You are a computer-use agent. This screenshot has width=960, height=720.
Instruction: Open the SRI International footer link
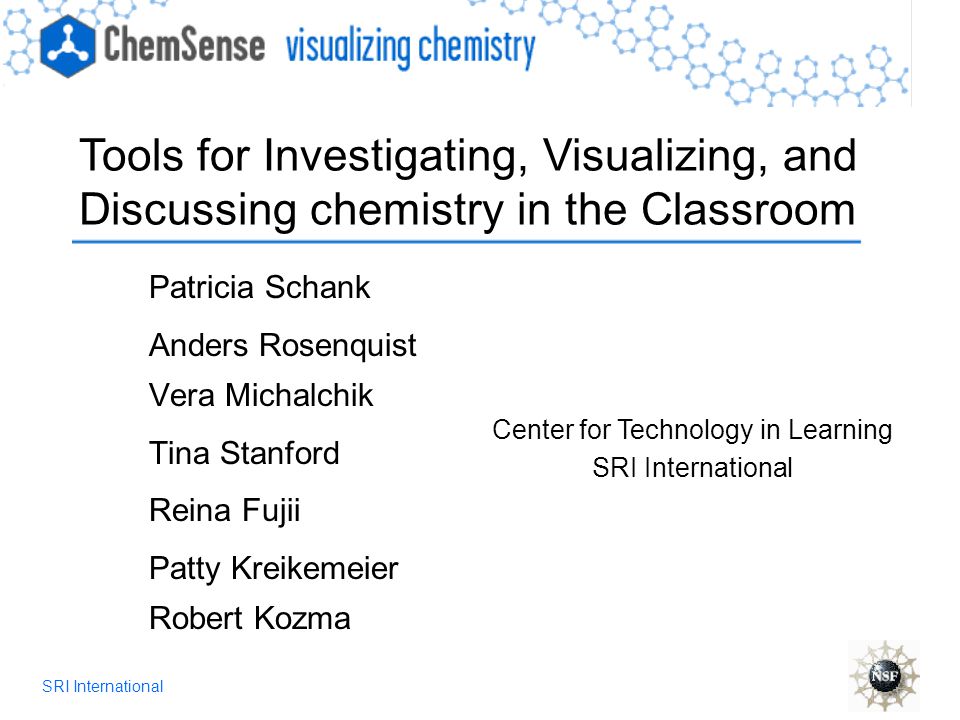(x=102, y=686)
